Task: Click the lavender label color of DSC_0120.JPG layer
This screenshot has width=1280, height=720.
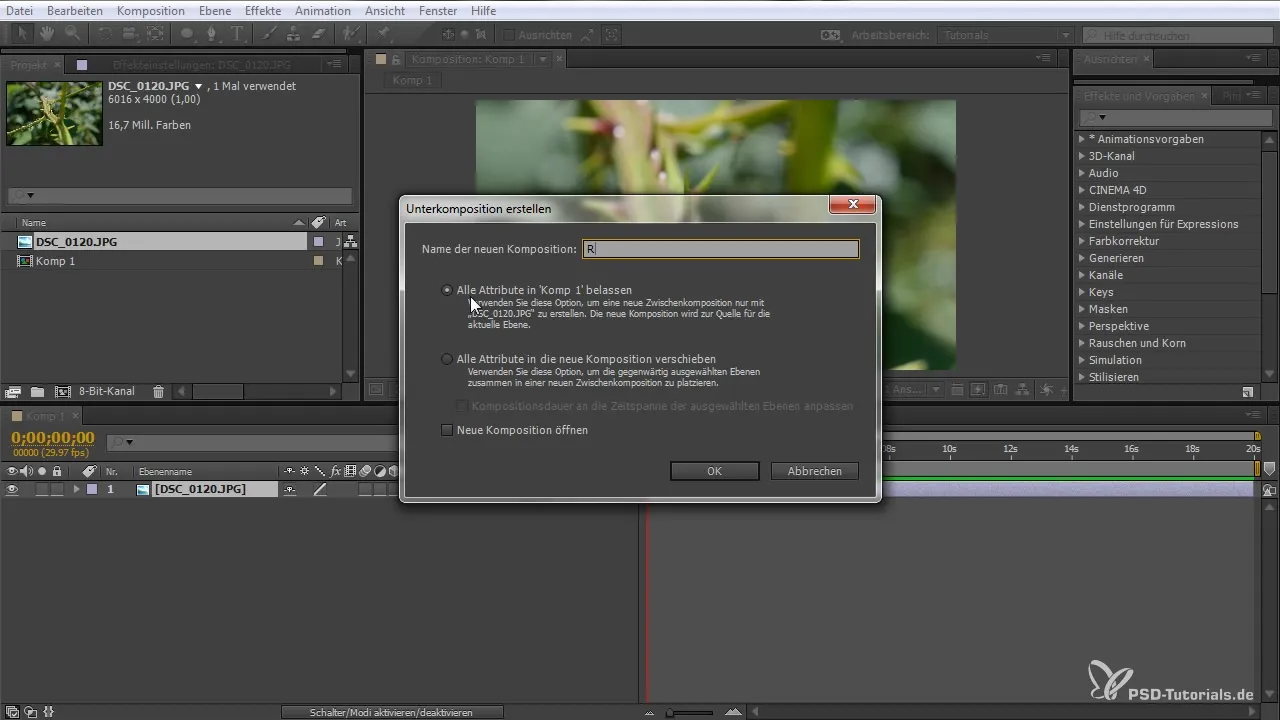Action: click(x=92, y=490)
